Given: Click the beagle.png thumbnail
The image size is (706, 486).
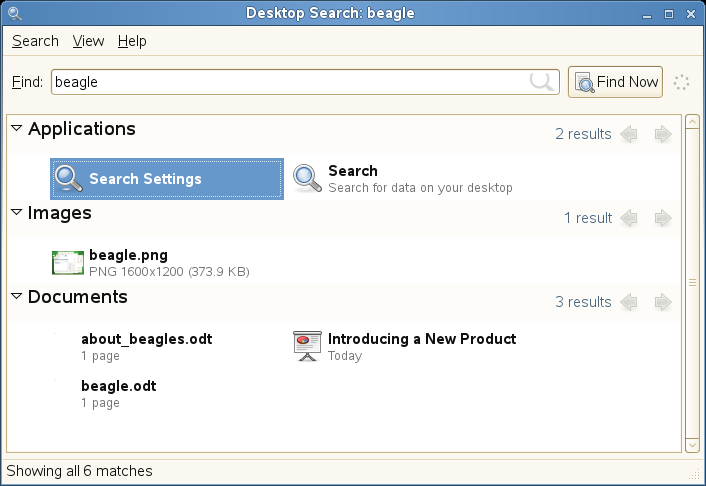Looking at the screenshot, I should coord(68,263).
